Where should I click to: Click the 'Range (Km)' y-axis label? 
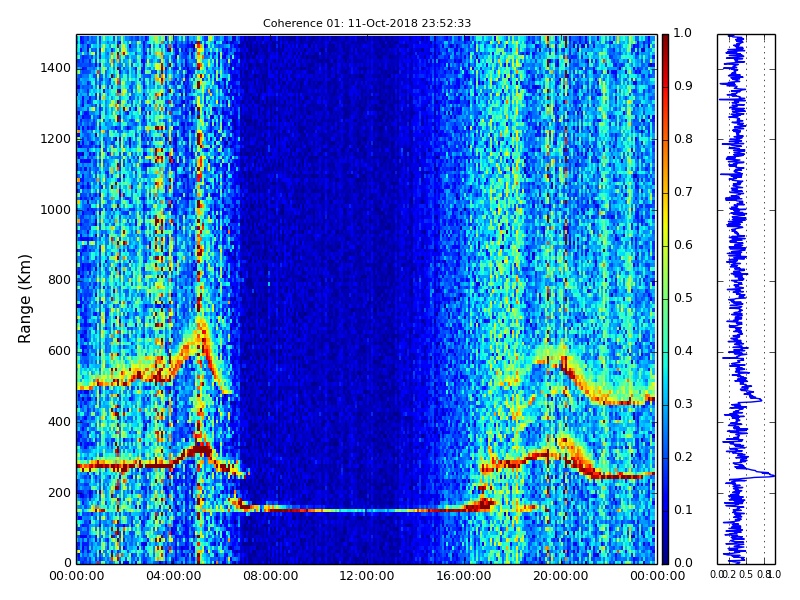click(24, 299)
